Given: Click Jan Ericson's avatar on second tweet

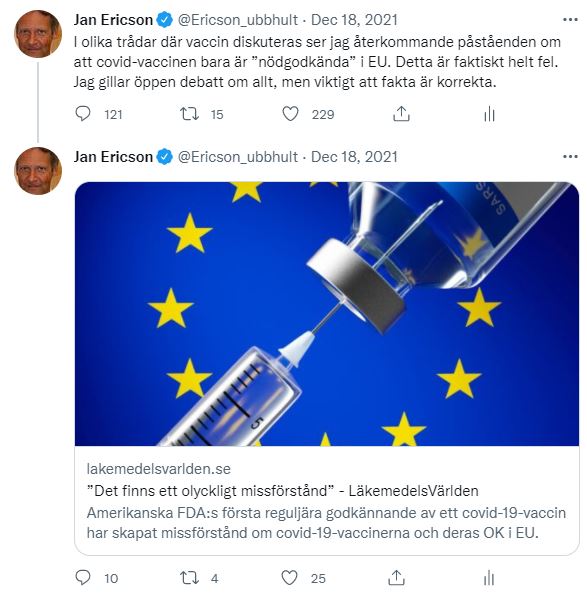Looking at the screenshot, I should (38, 171).
